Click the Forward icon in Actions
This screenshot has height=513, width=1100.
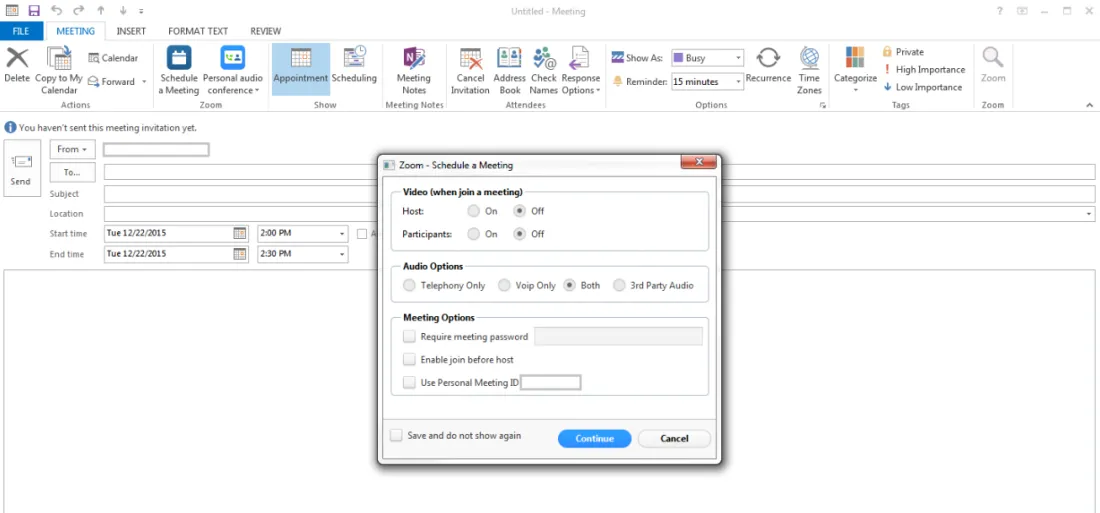[94, 81]
